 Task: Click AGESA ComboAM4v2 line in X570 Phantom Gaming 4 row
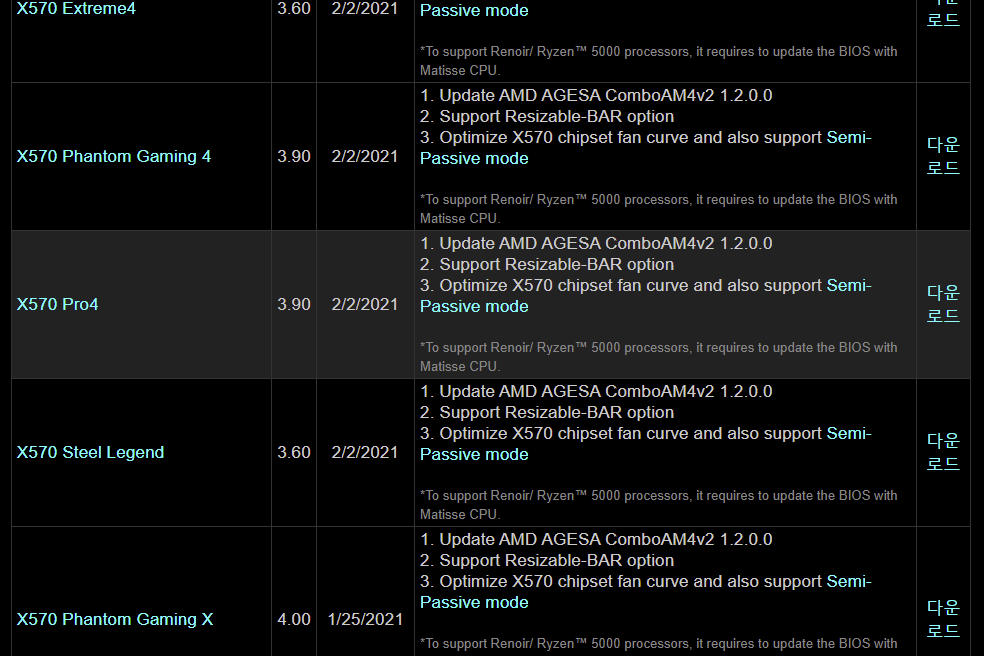596,95
